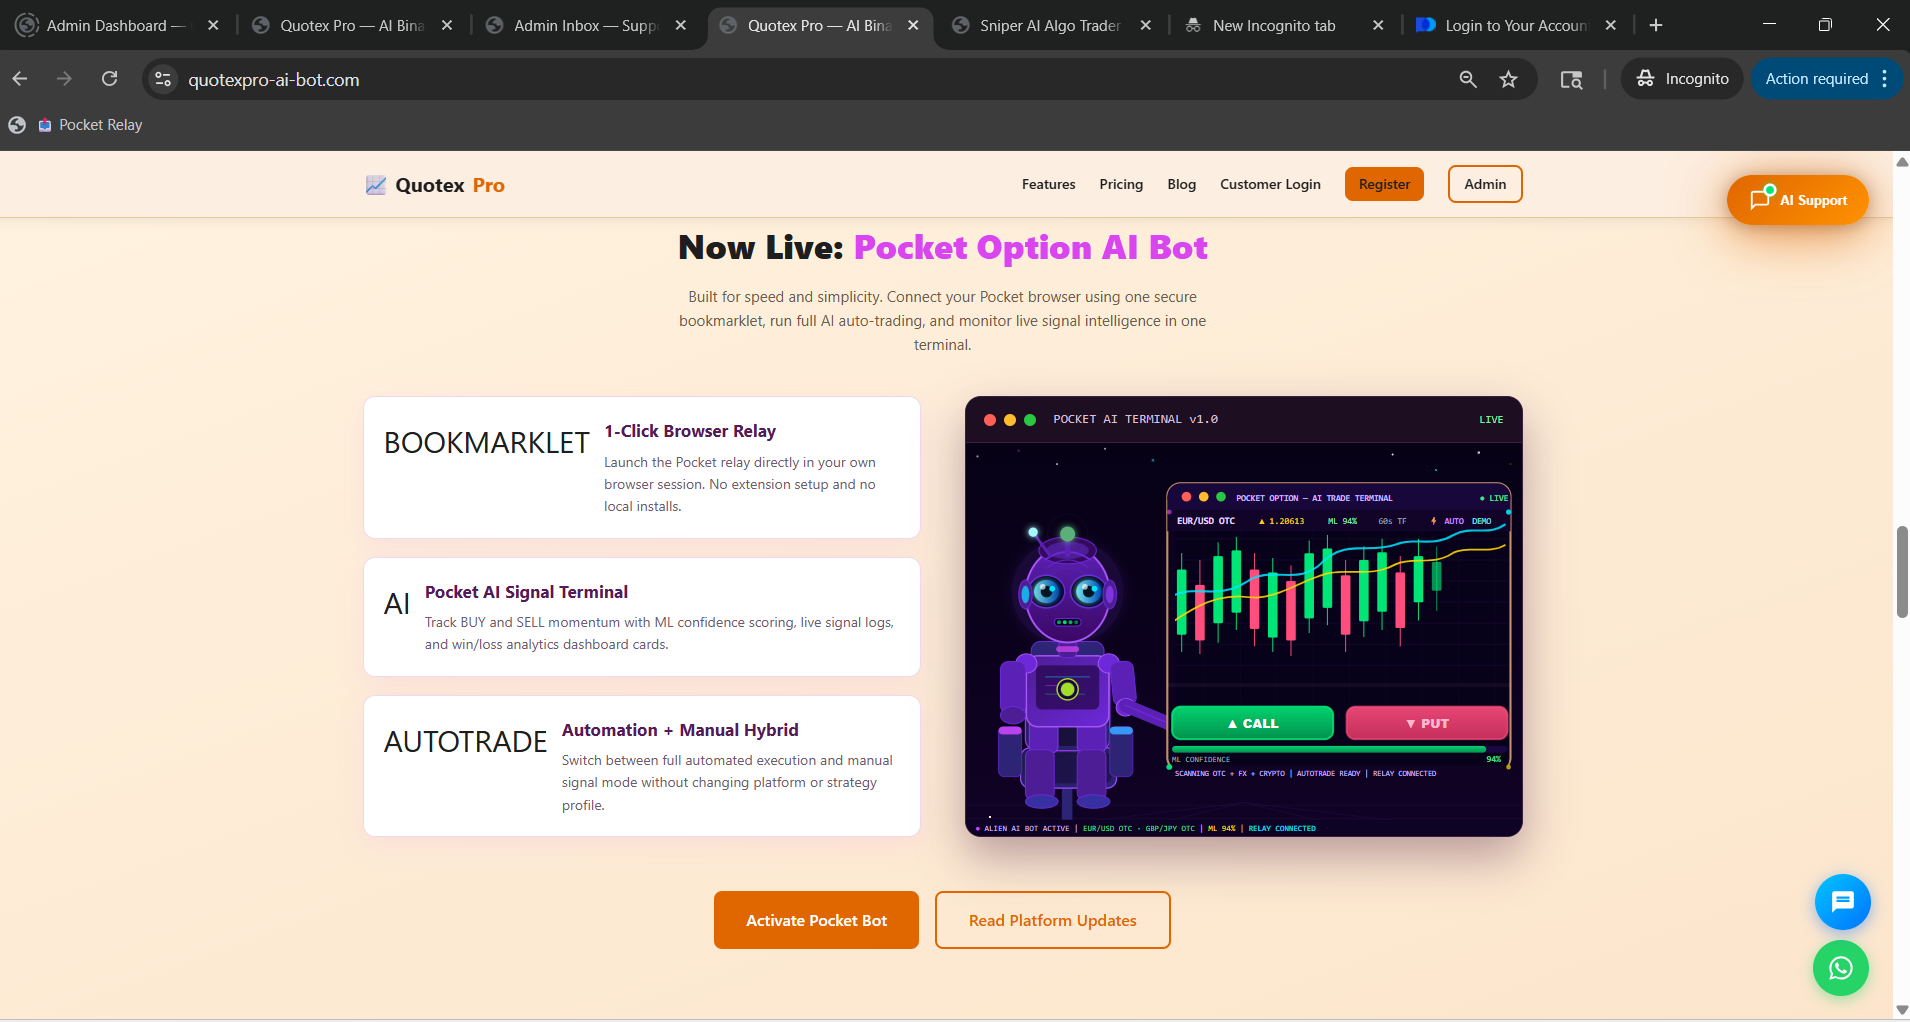Close the first Quotex Pro tab

pos(447,25)
